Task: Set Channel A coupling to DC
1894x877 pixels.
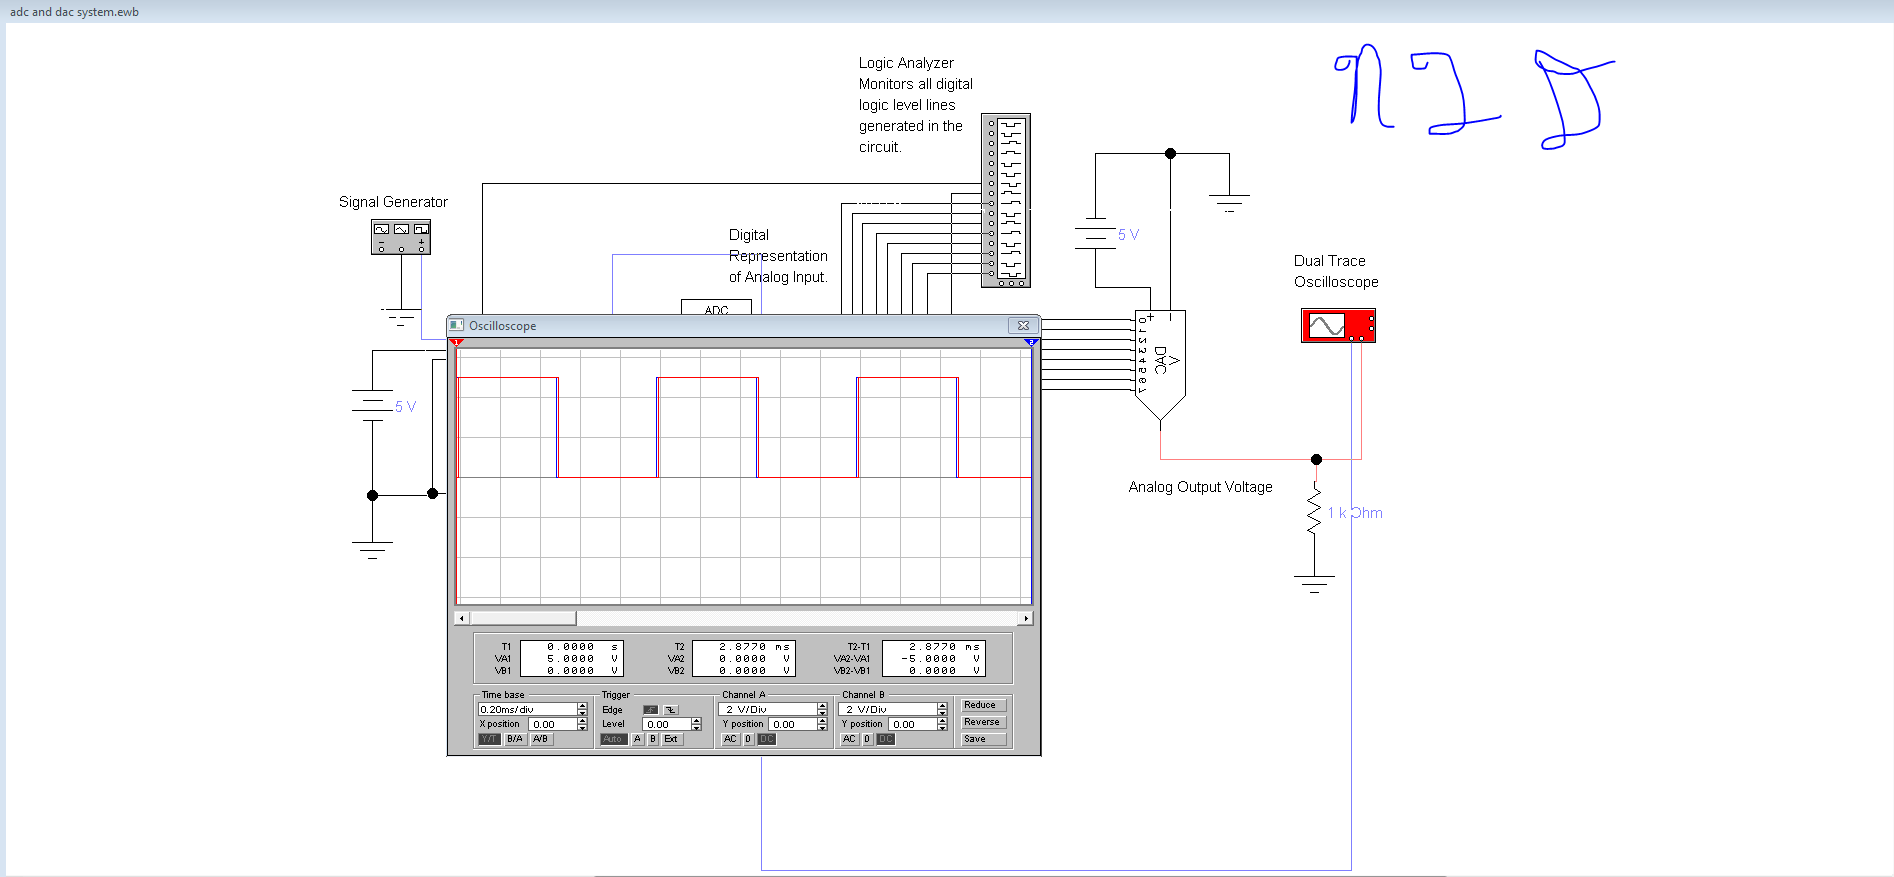Action: (766, 739)
